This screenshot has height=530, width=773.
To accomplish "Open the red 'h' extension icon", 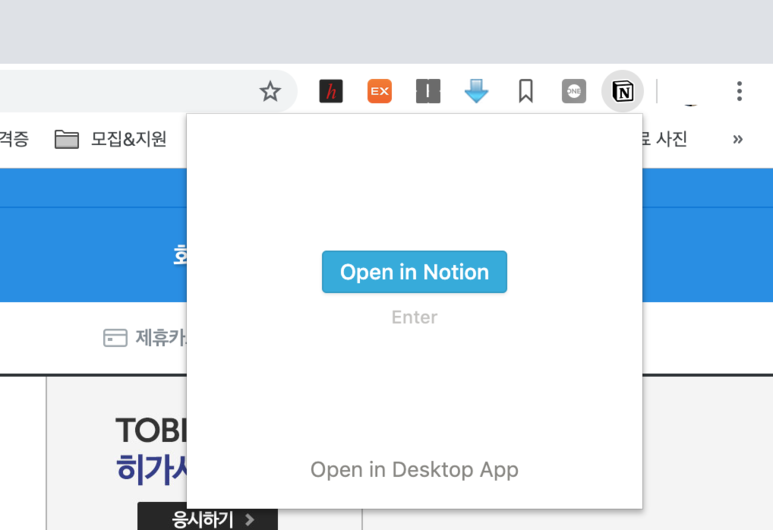I will pos(331,91).
